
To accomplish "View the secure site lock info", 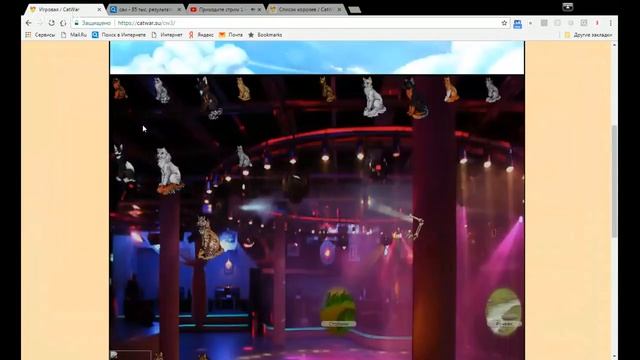I will [x=77, y=23].
